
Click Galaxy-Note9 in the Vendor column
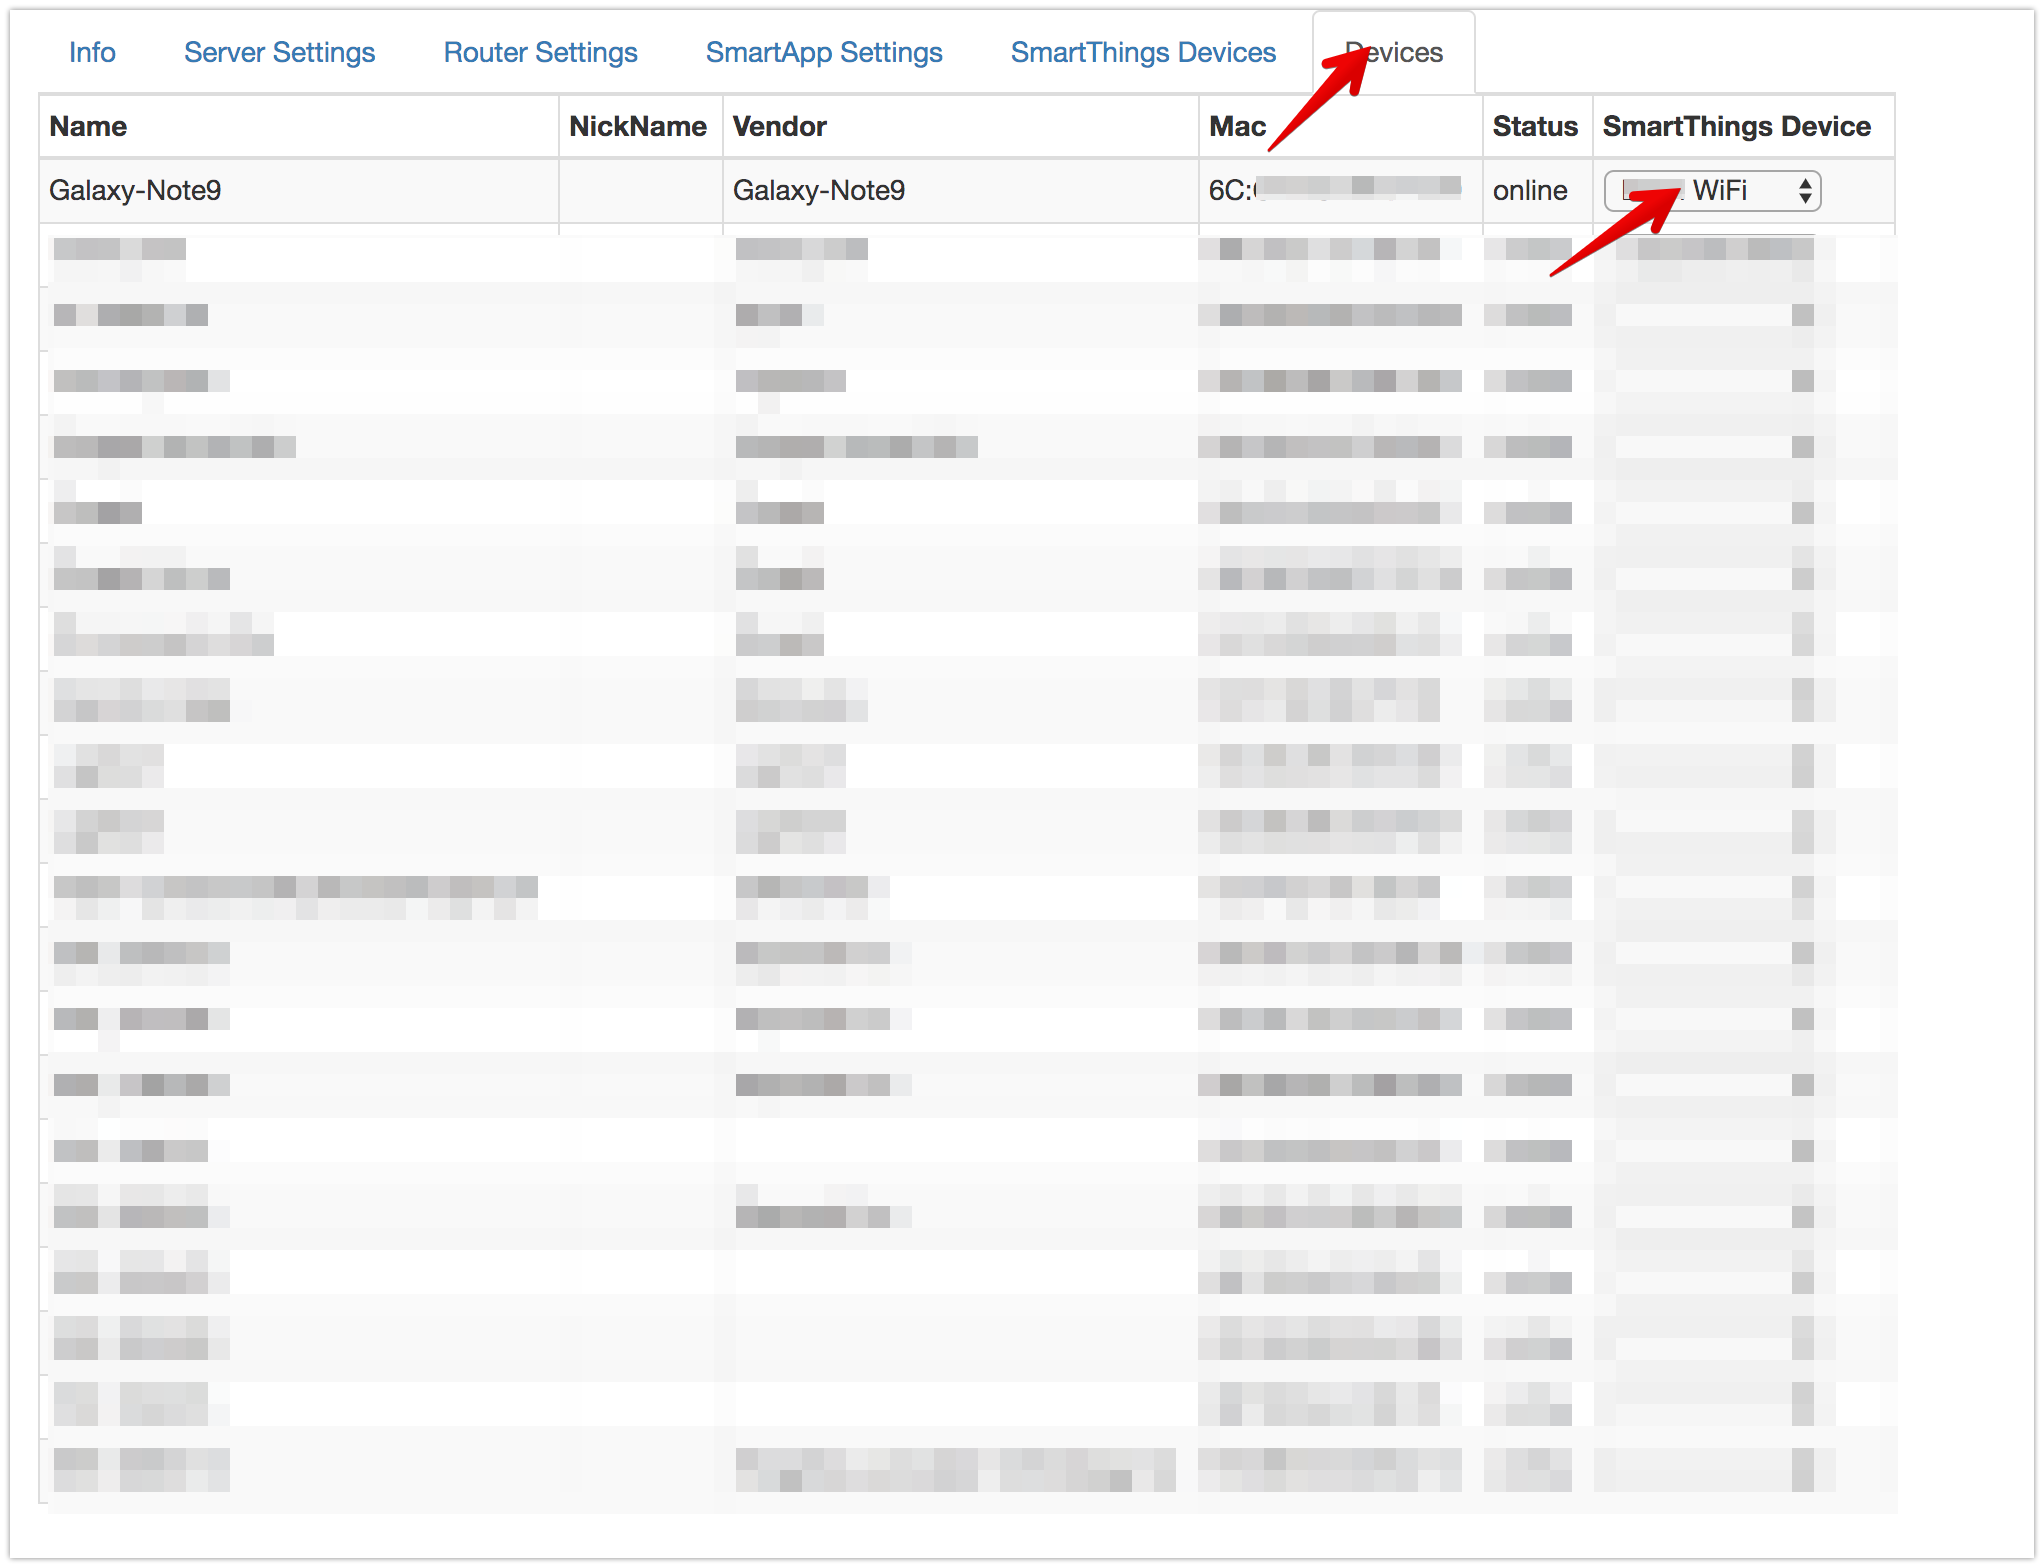818,190
